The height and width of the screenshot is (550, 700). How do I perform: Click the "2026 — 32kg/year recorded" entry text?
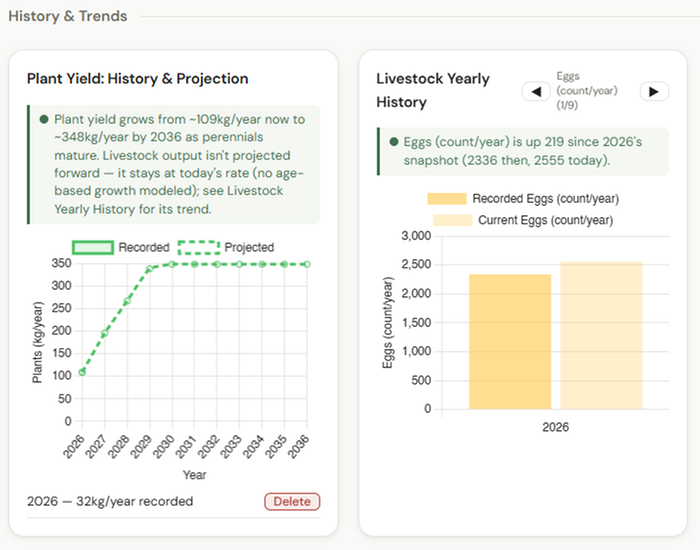[x=110, y=501]
